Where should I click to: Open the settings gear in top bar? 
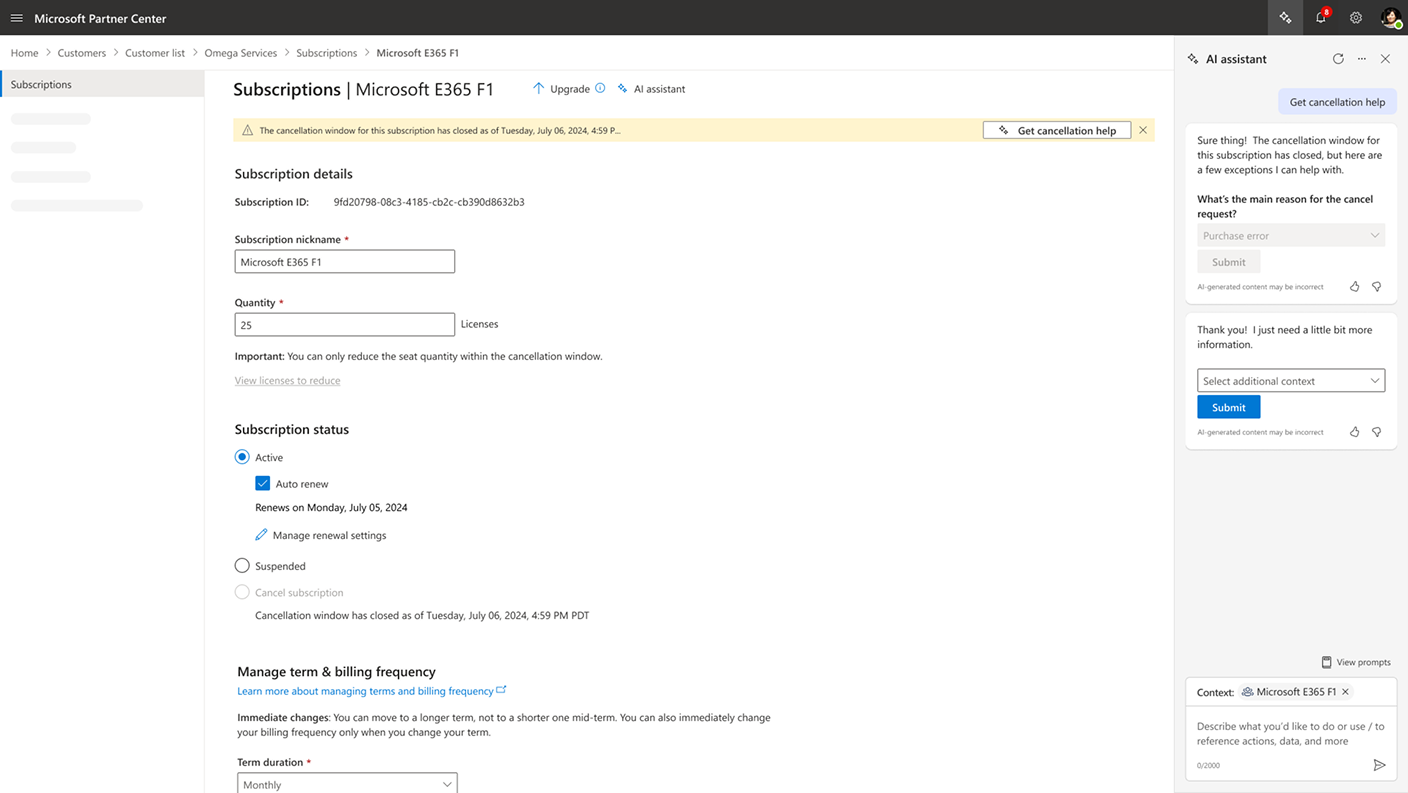pos(1356,18)
